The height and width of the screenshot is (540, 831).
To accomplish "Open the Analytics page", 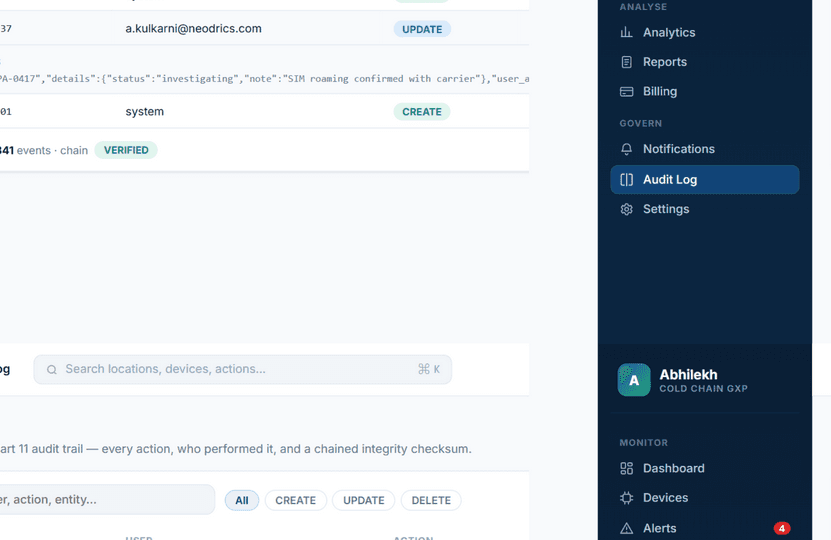I will click(x=704, y=32).
